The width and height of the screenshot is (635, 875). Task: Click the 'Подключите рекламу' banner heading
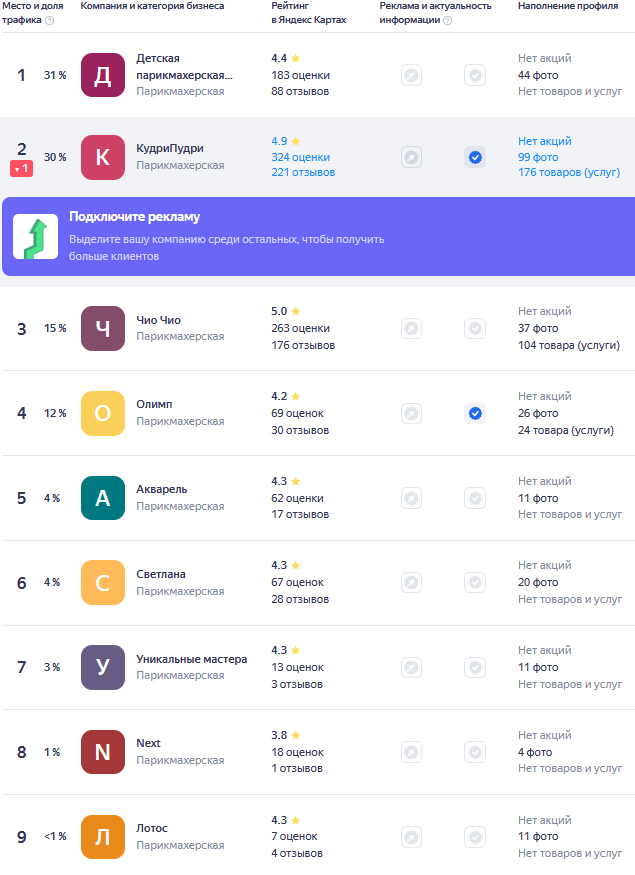[x=134, y=217]
